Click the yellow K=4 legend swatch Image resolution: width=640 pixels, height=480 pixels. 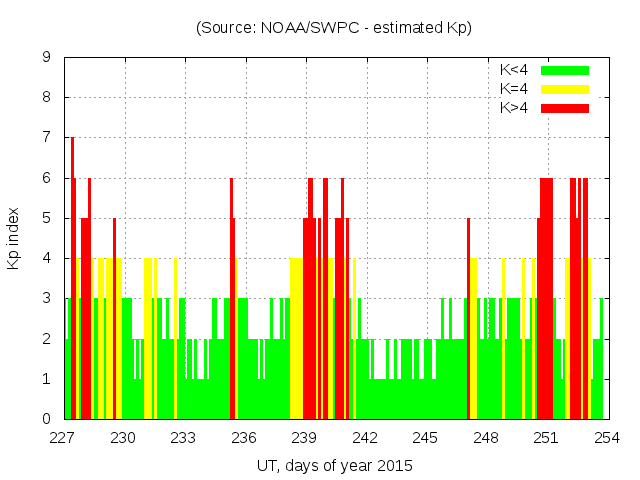[x=565, y=89]
